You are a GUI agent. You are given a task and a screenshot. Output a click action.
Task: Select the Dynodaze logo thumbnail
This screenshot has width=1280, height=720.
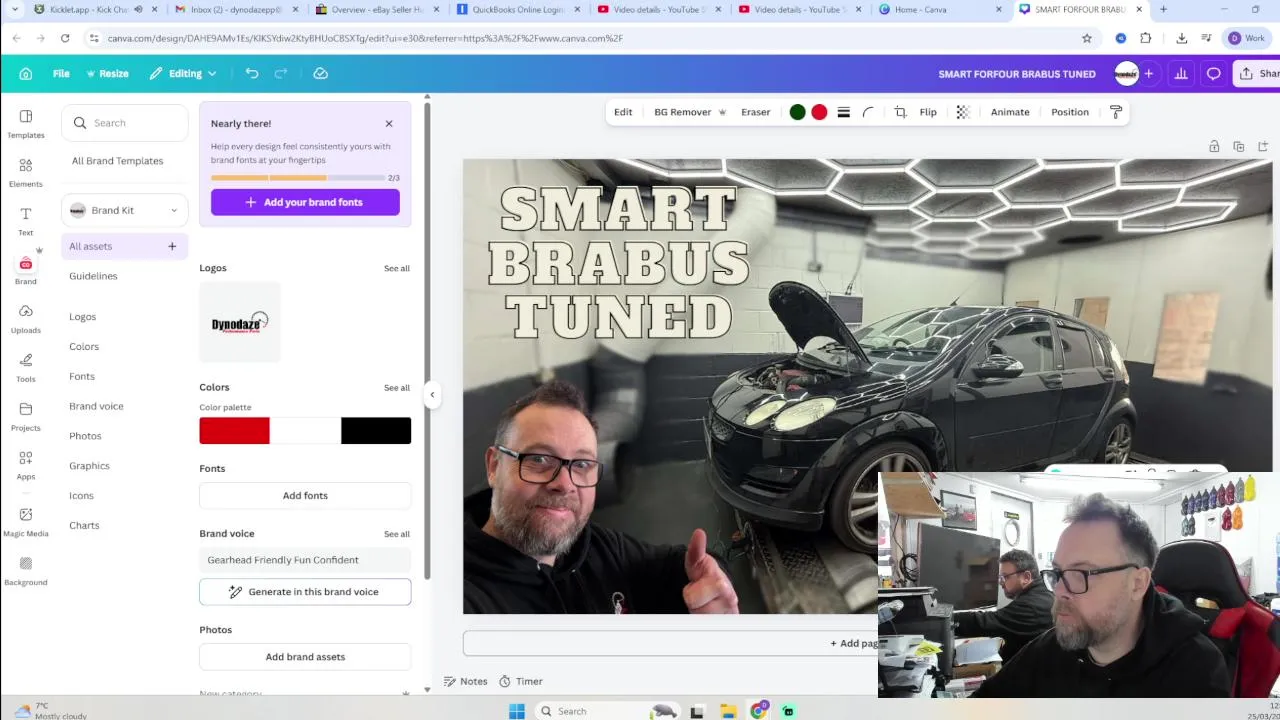click(240, 322)
